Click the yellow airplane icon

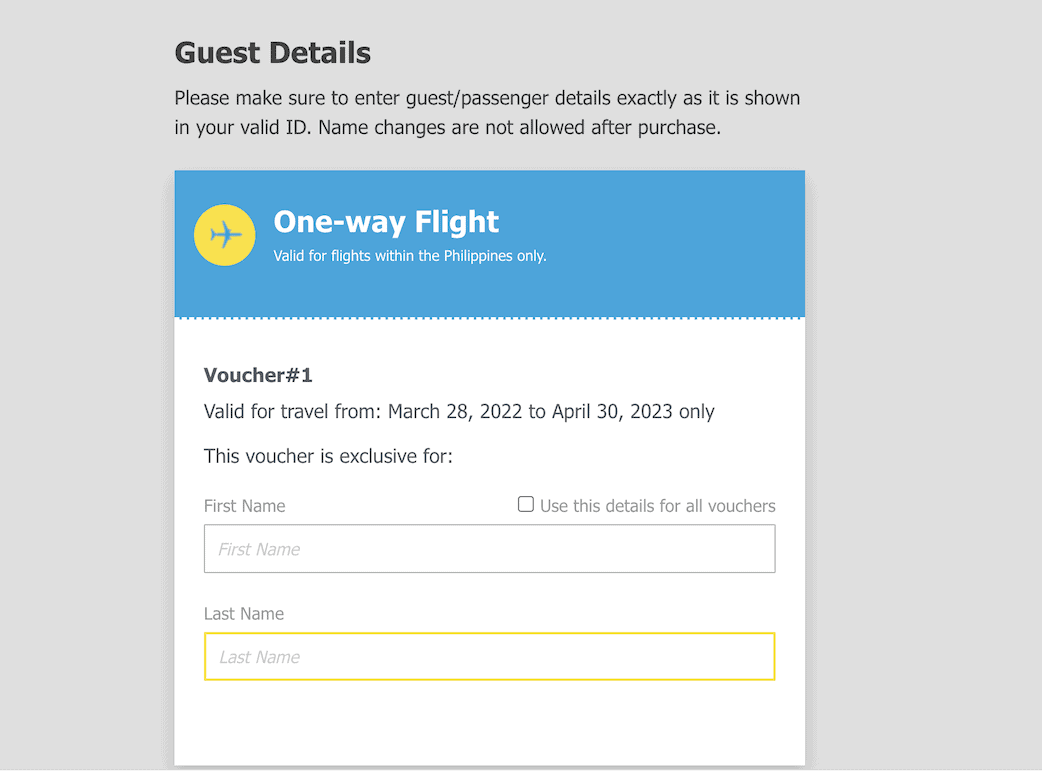pos(225,235)
